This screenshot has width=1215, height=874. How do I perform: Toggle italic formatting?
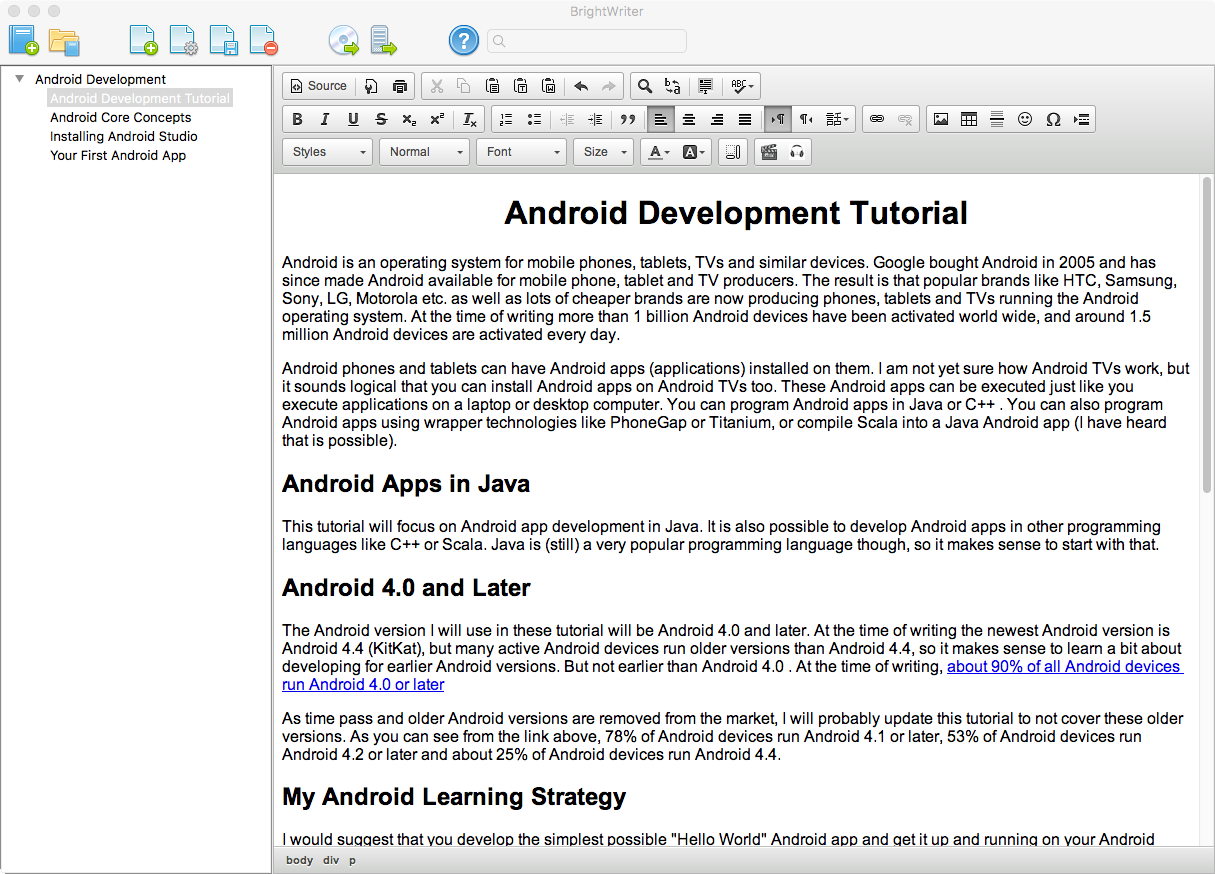[x=325, y=119]
